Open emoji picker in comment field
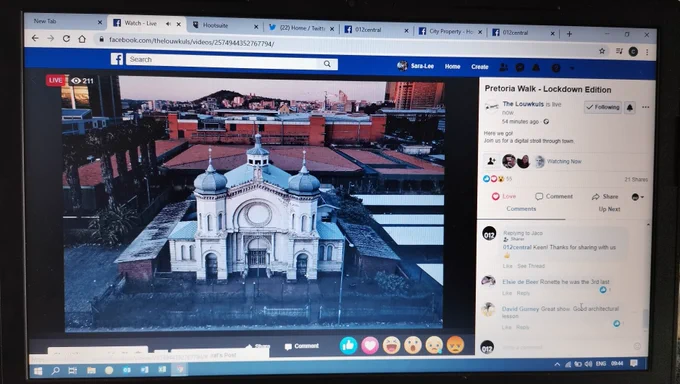The height and width of the screenshot is (384, 680). click(x=637, y=346)
